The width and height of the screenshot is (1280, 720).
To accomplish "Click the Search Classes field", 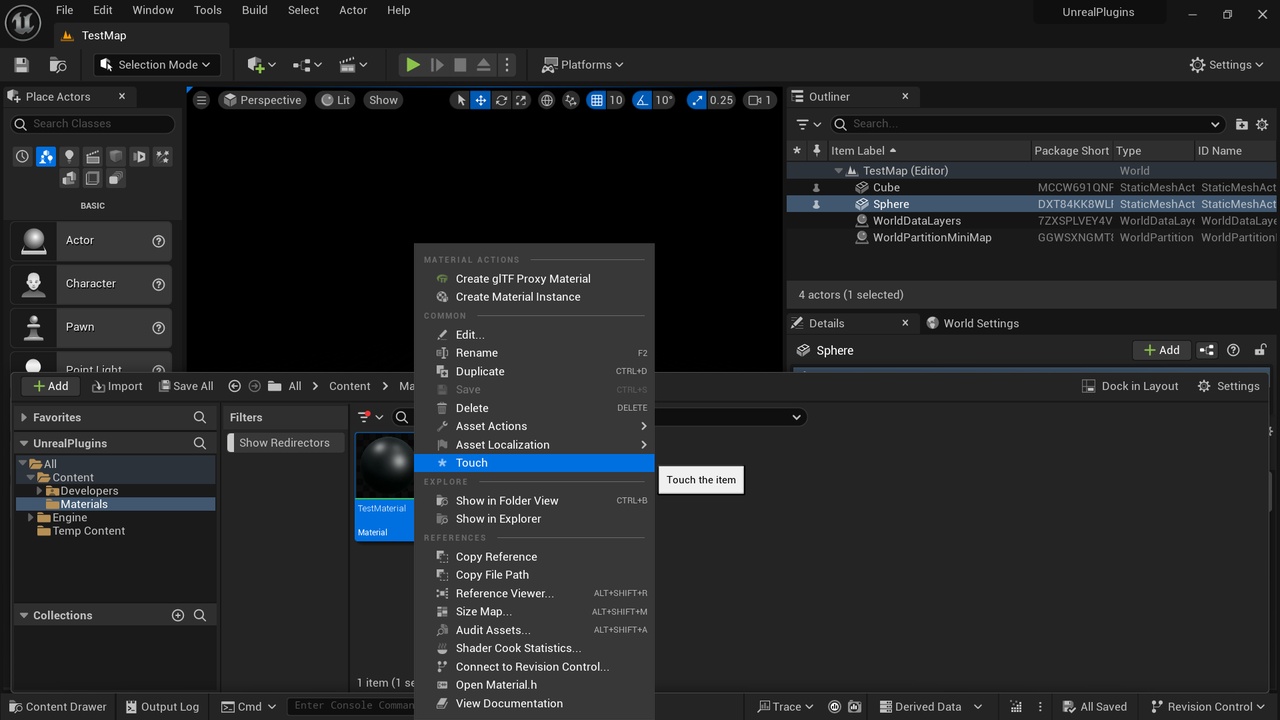I will coord(92,124).
